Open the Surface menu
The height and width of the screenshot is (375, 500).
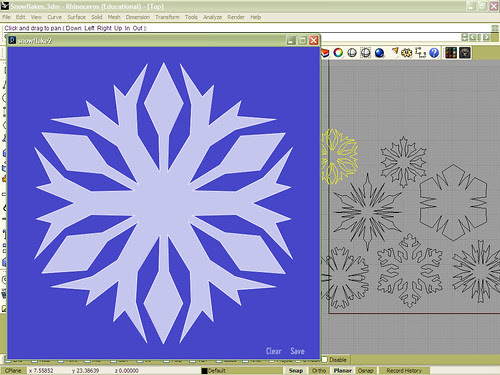tap(76, 17)
